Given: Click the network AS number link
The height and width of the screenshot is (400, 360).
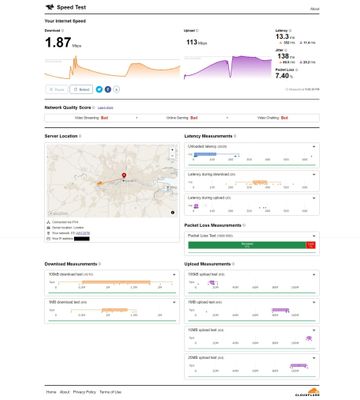Looking at the screenshot, I should [83, 233].
